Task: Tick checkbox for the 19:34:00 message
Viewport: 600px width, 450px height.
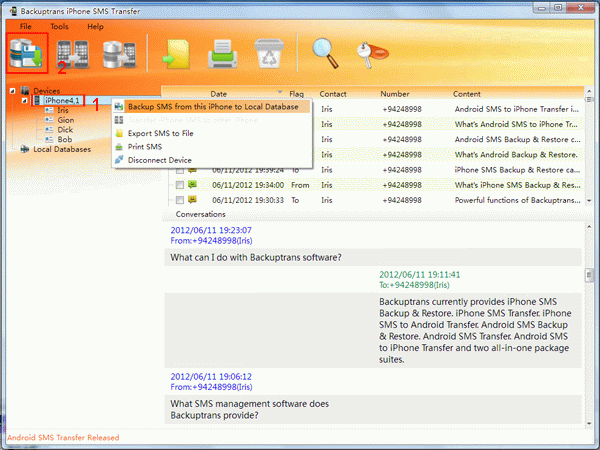Action: tap(179, 185)
